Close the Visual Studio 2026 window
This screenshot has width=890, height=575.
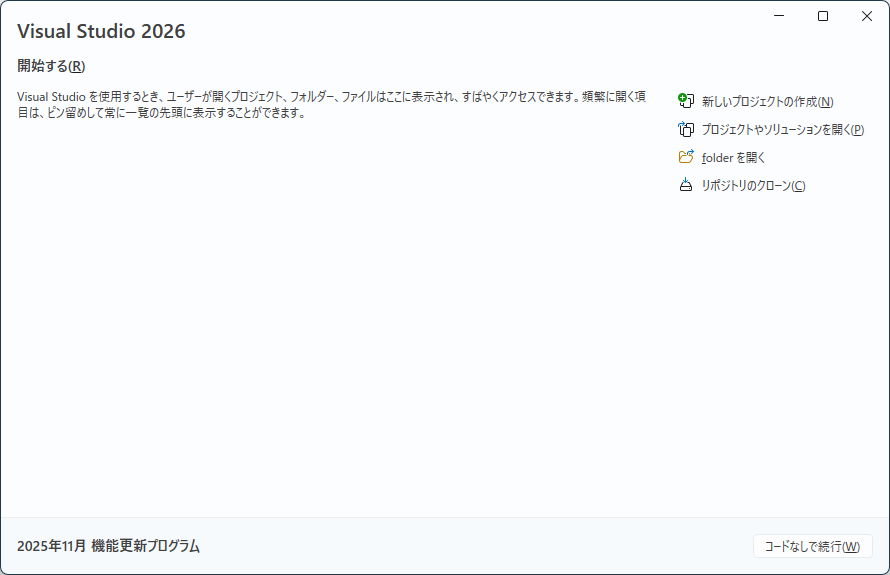coord(867,16)
